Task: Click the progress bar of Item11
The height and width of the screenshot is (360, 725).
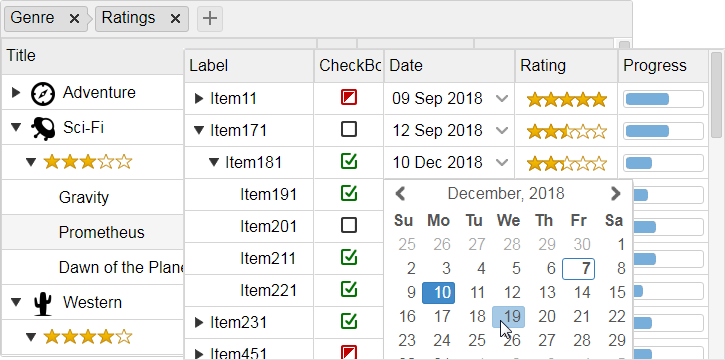Action: click(664, 99)
